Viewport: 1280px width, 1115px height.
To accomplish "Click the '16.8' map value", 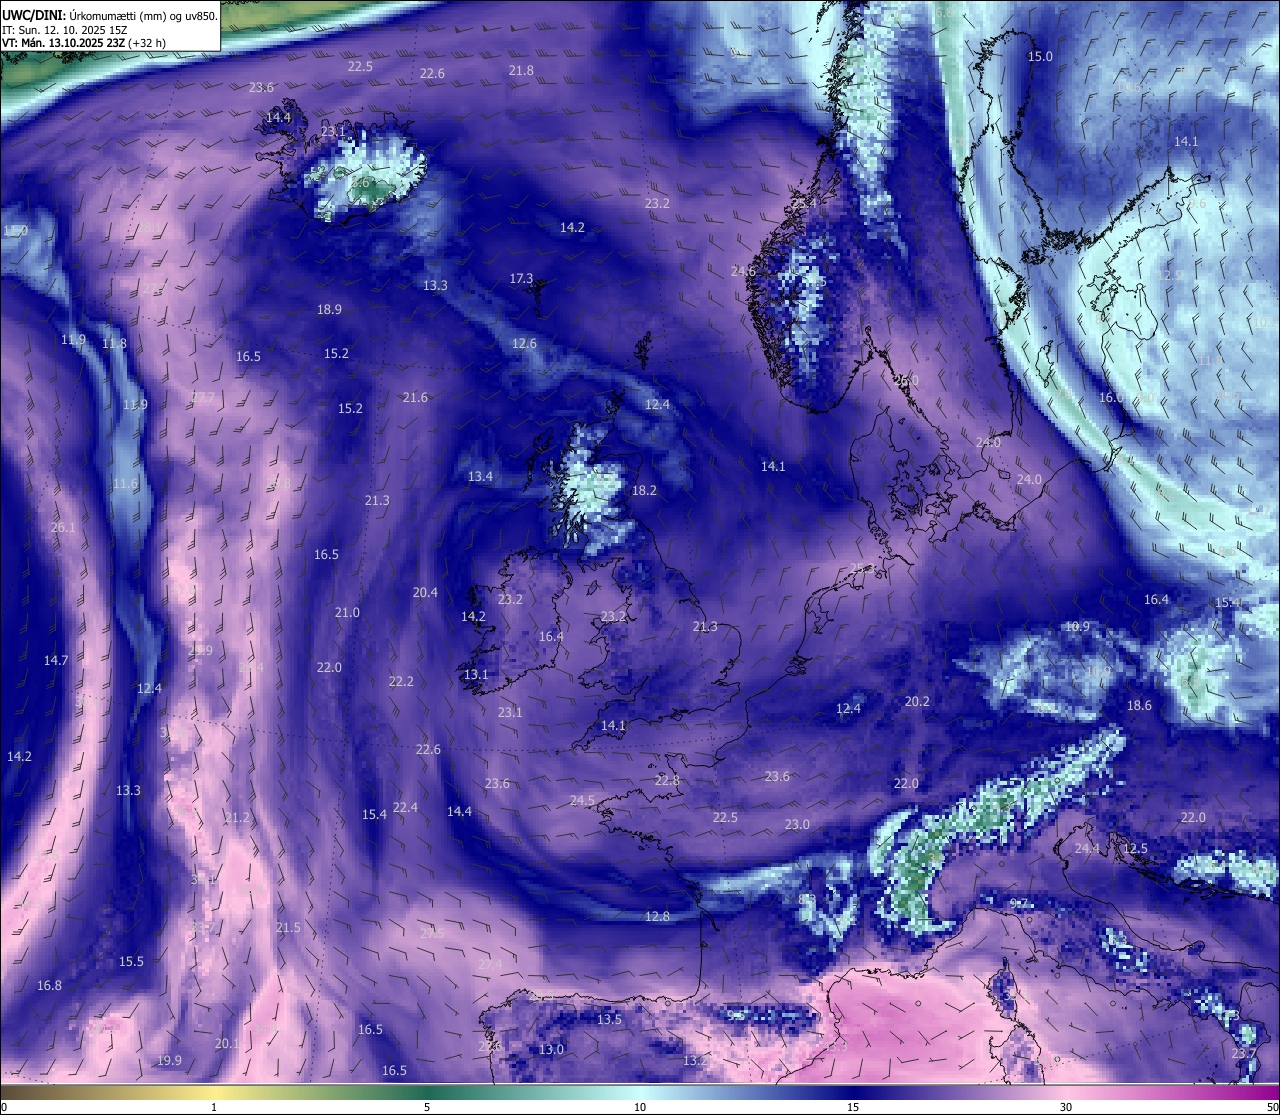I will pyautogui.click(x=49, y=986).
